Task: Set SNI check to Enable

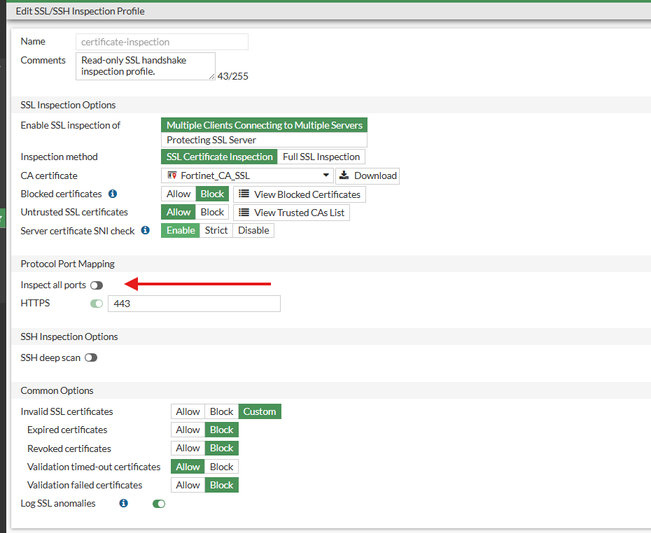Action: [181, 230]
